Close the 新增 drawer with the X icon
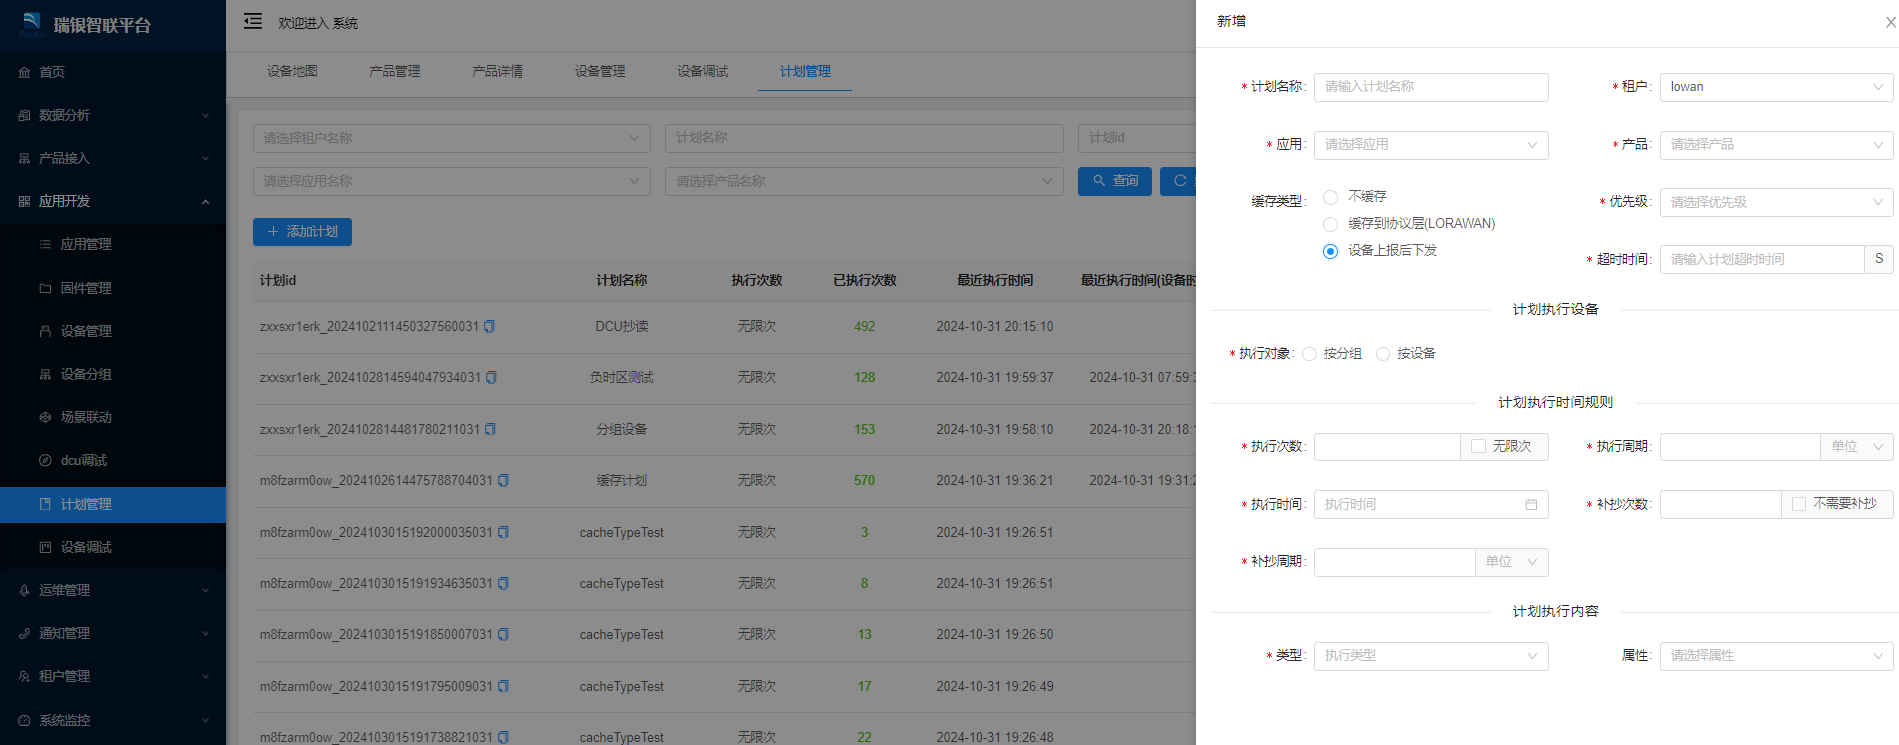 coord(1890,22)
